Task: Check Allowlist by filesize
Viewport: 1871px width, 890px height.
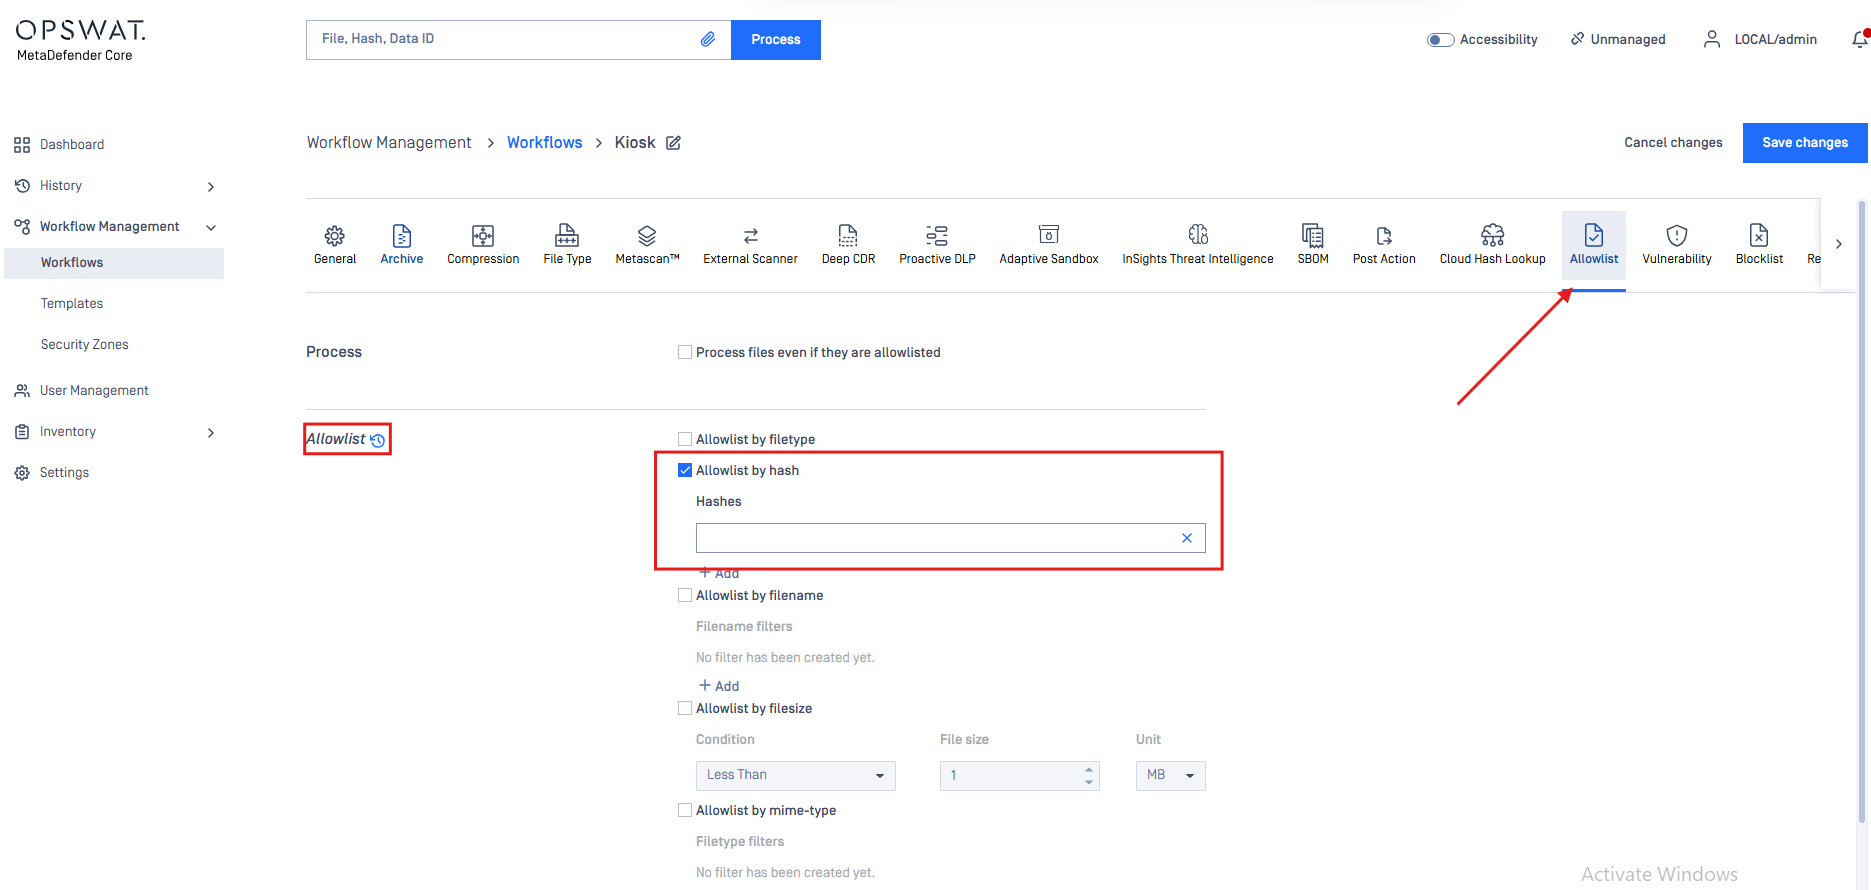Action: point(685,708)
